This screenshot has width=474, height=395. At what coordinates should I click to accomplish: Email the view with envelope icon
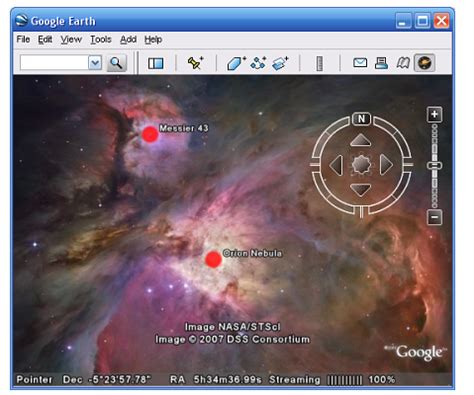tap(360, 63)
